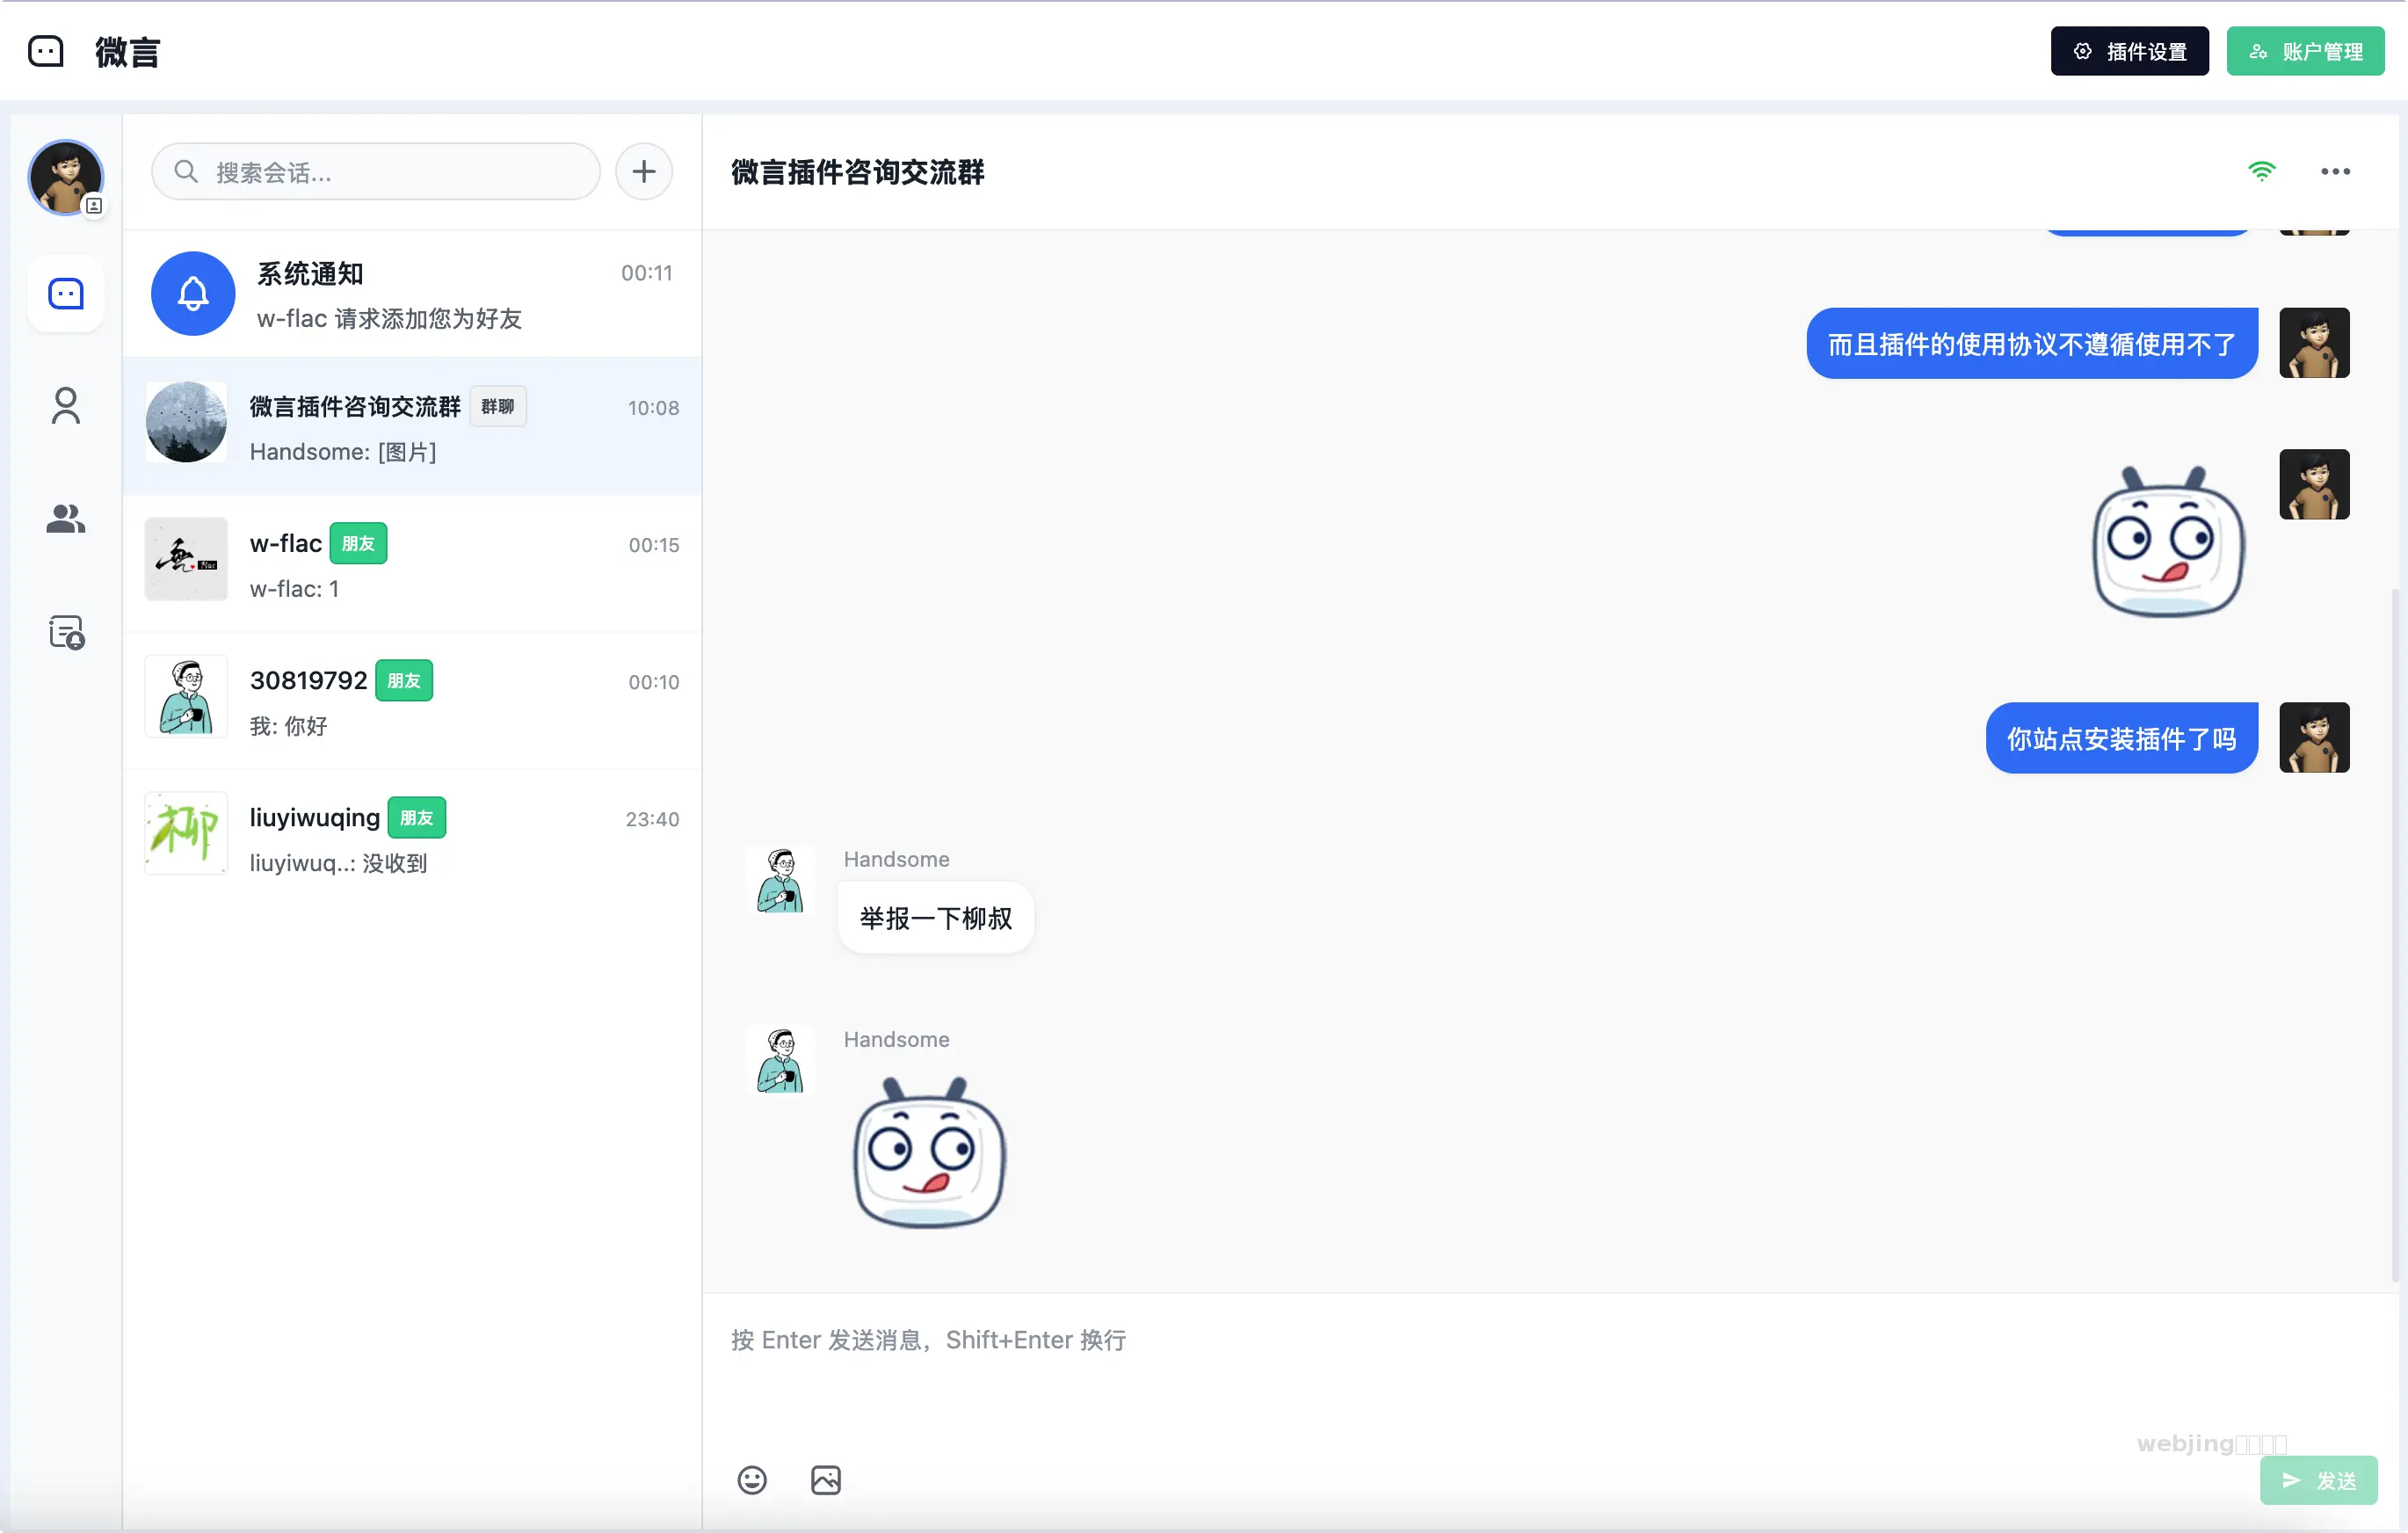Click the image upload icon
The height and width of the screenshot is (1533, 2408).
pyautogui.click(x=825, y=1479)
